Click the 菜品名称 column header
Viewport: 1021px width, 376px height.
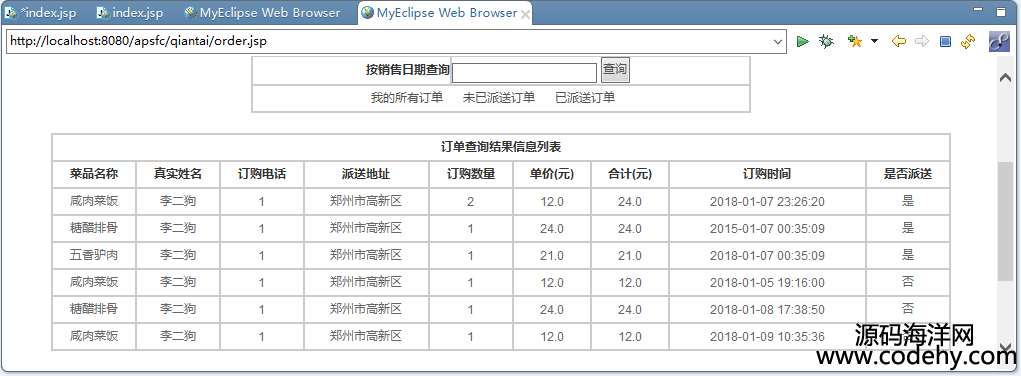click(94, 174)
